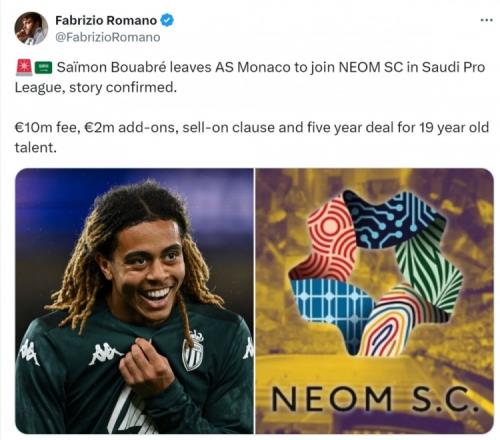The width and height of the screenshot is (500, 440).
Task: Click the Saudi Arabia flag emoji
Action: click(x=43, y=68)
